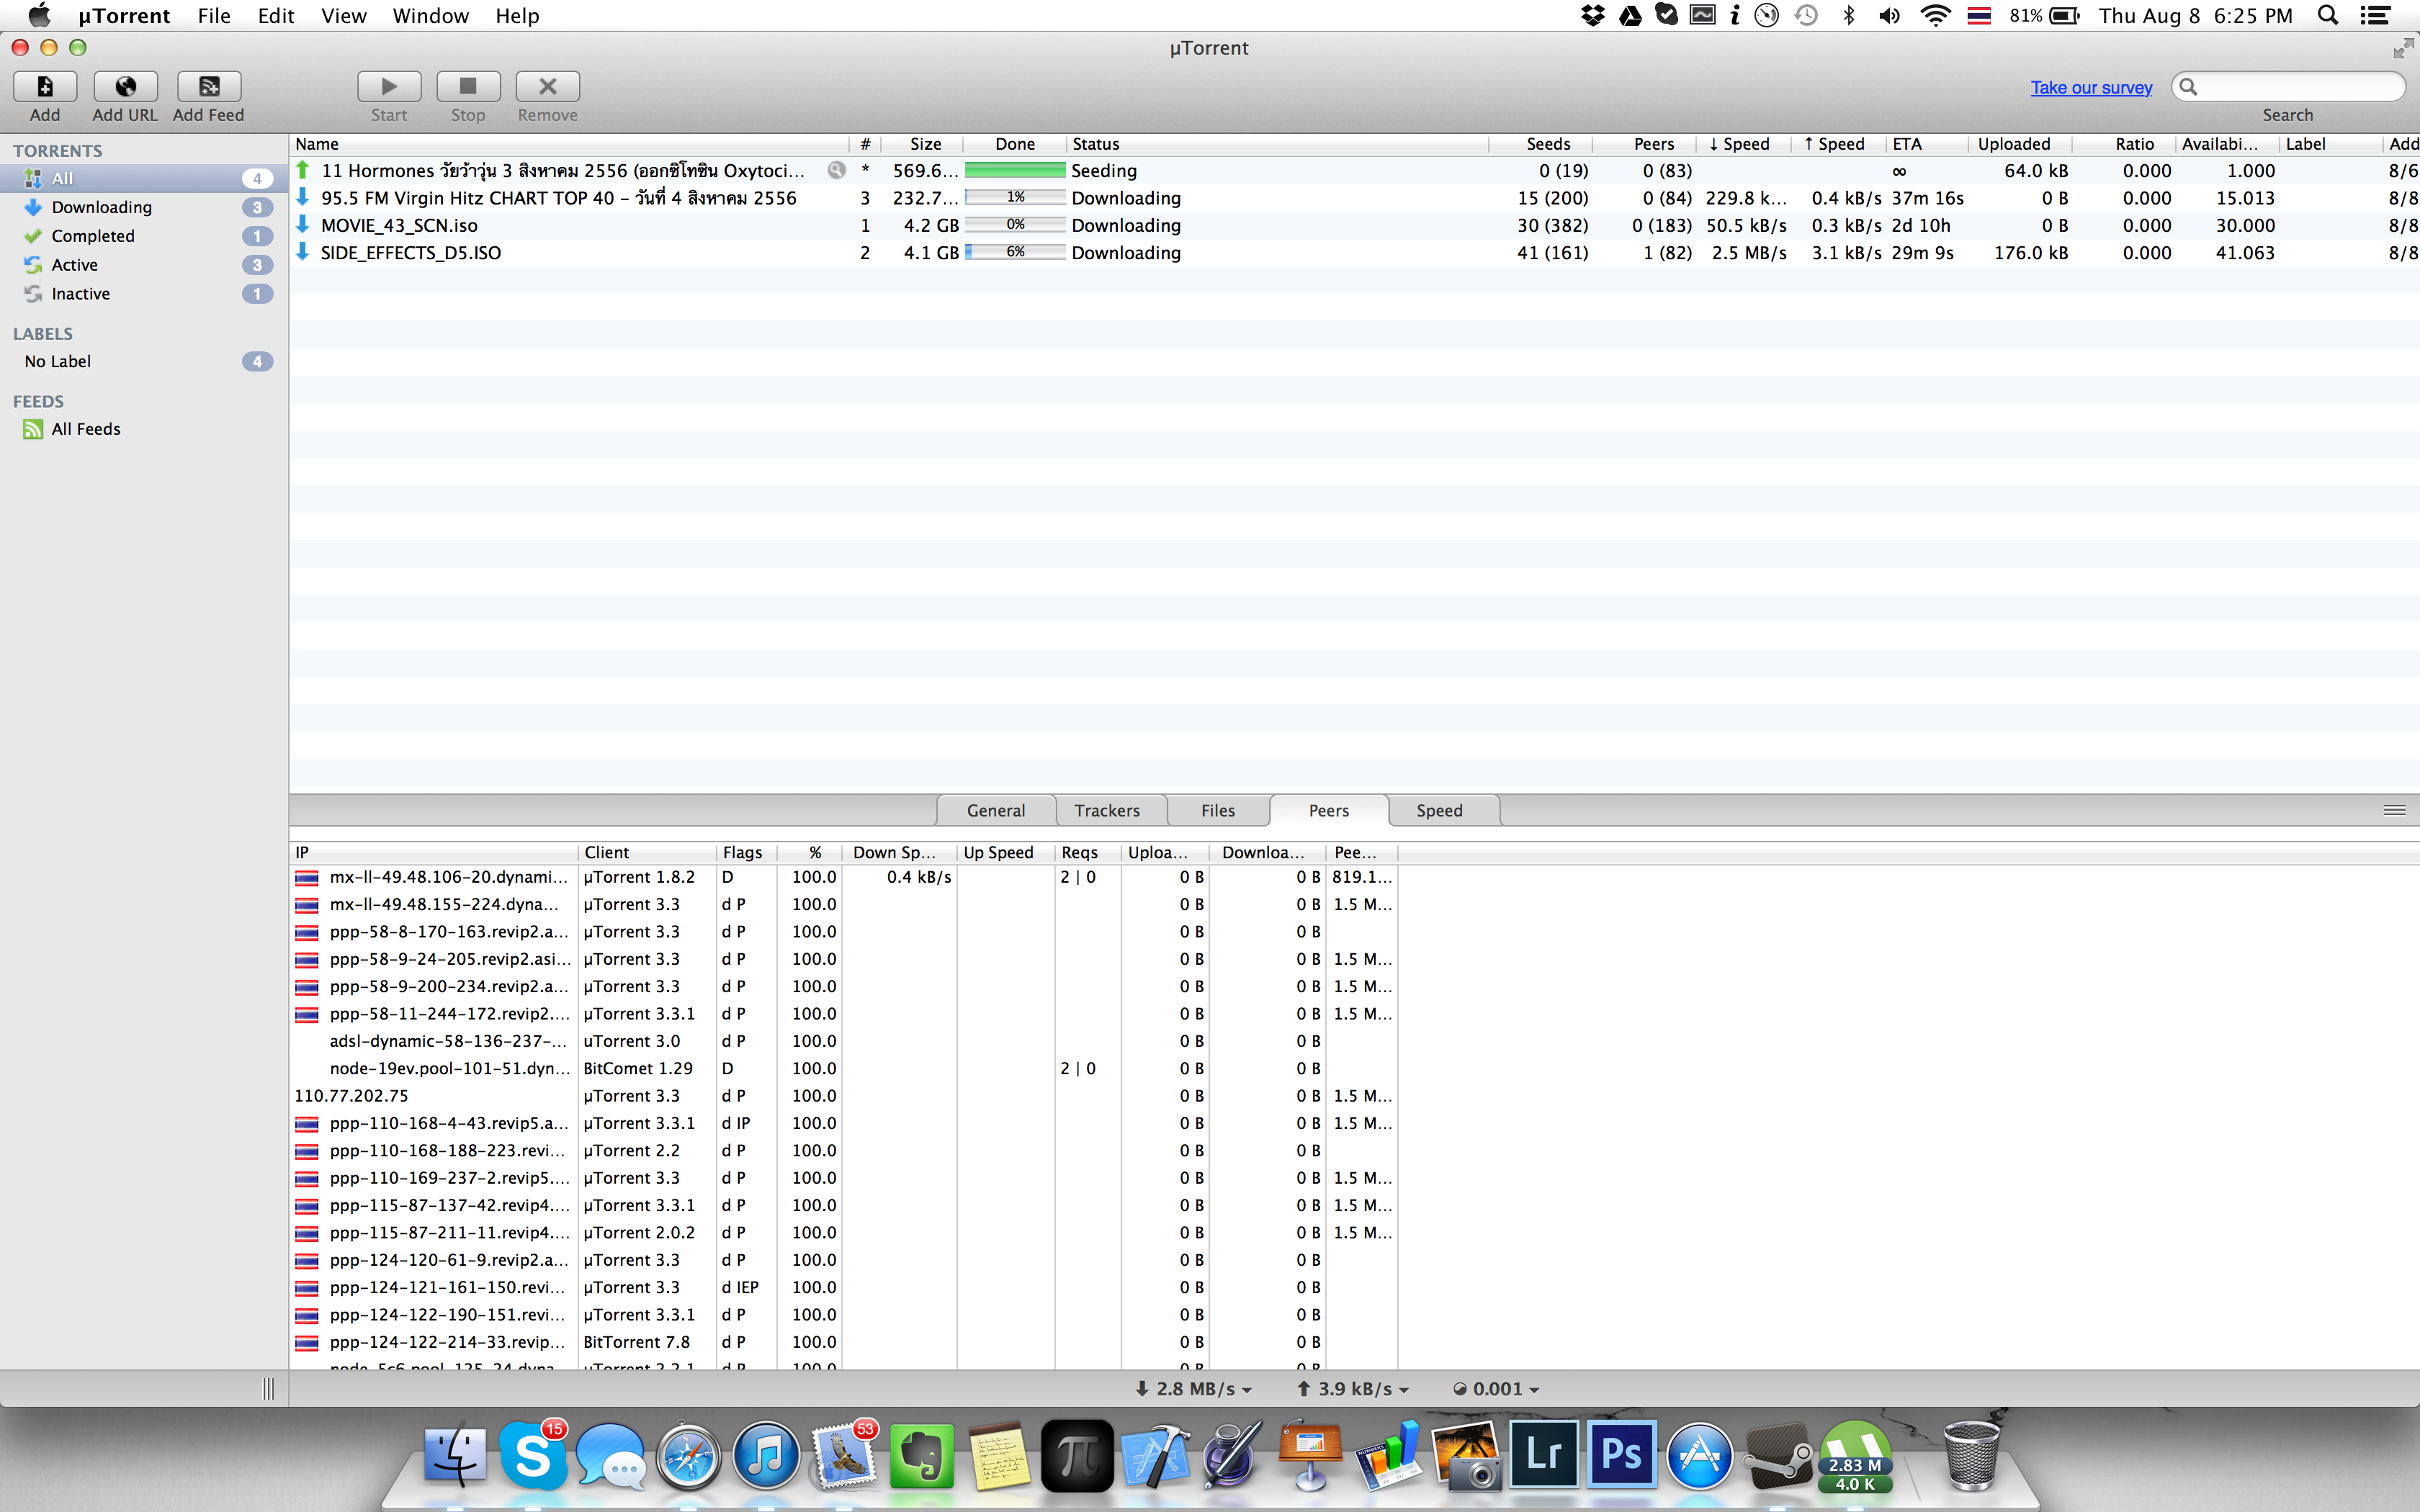The image size is (2420, 1512).
Task: Expand the ratio 0.001 dropdown
Action: point(1496,1389)
